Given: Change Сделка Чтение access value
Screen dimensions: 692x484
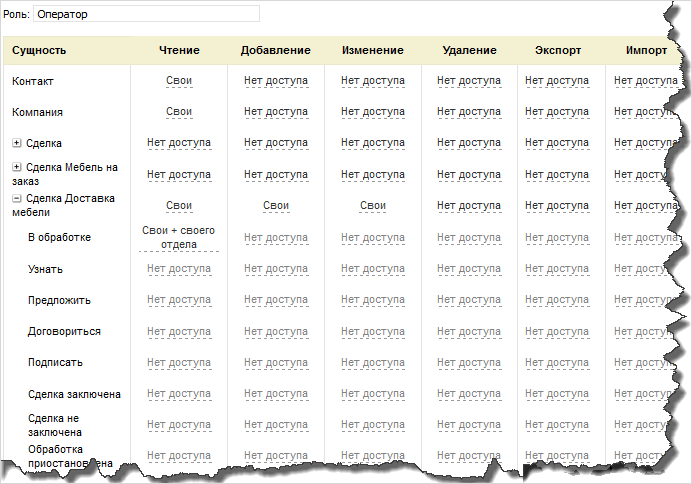Looking at the screenshot, I should [179, 143].
